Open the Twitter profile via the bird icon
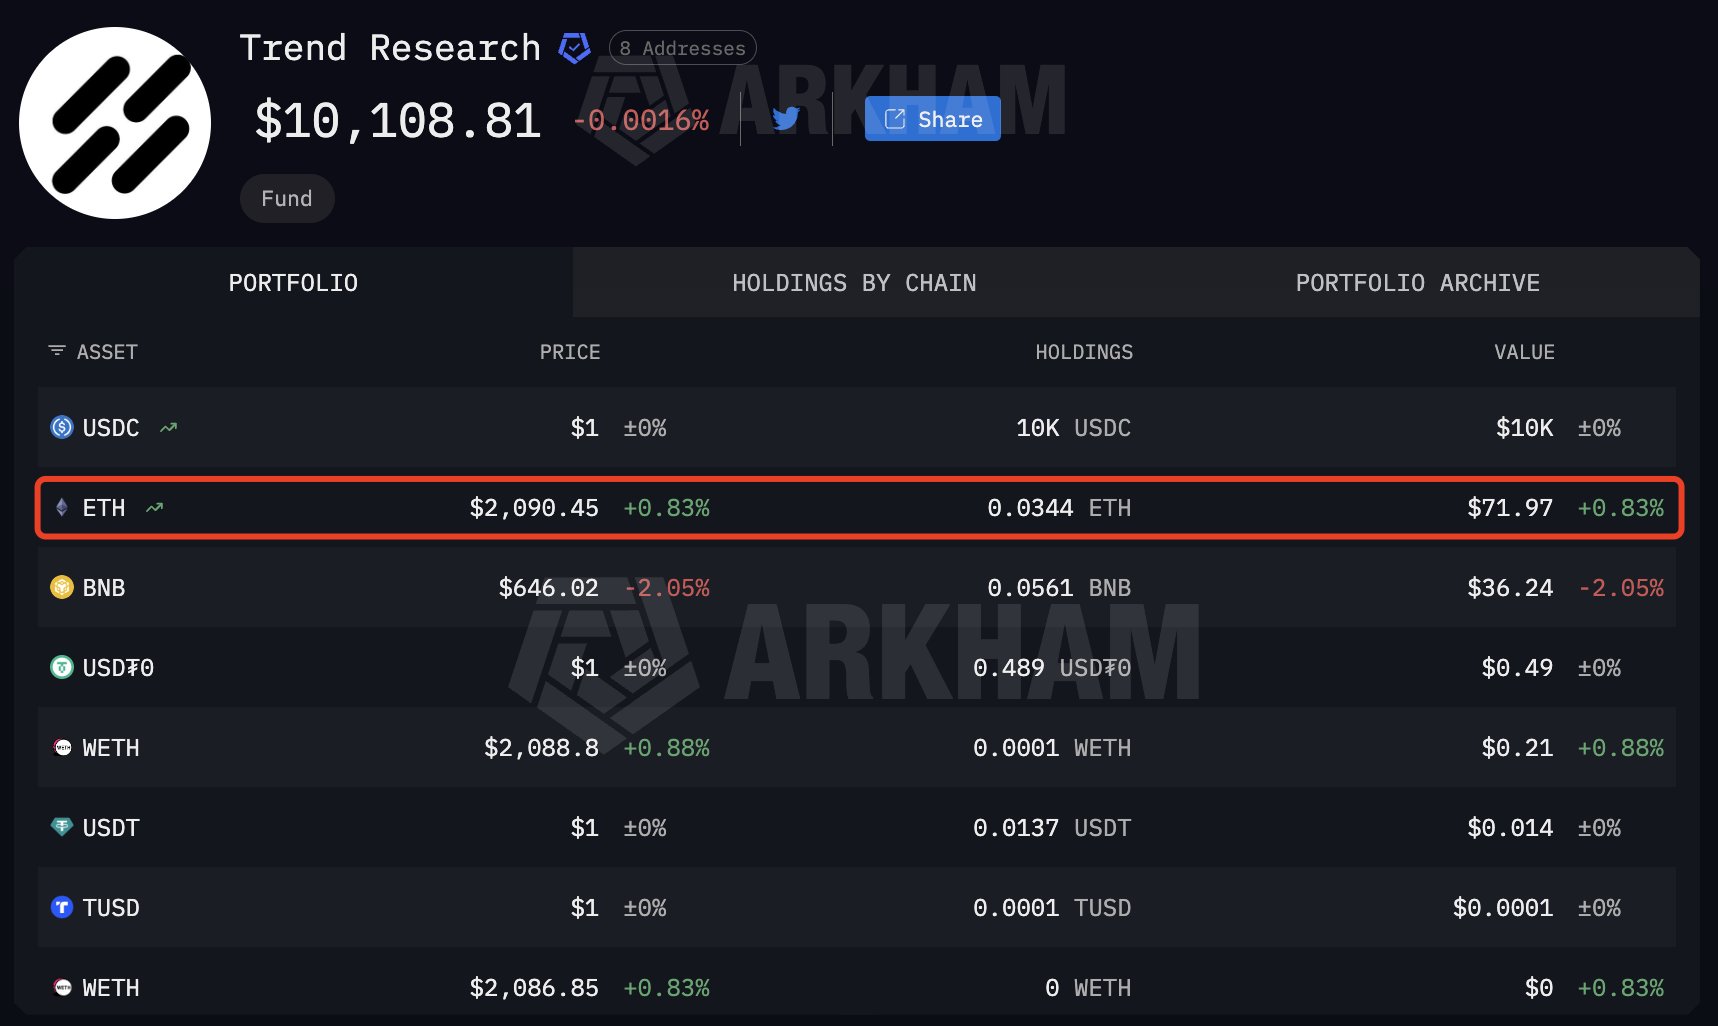Viewport: 1718px width, 1026px height. pyautogui.click(x=786, y=118)
